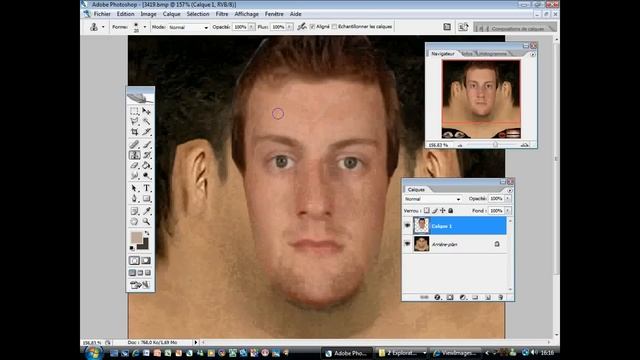Open the layer blend mode dropdown
Image resolution: width=640 pixels, height=360 pixels.
[432, 199]
